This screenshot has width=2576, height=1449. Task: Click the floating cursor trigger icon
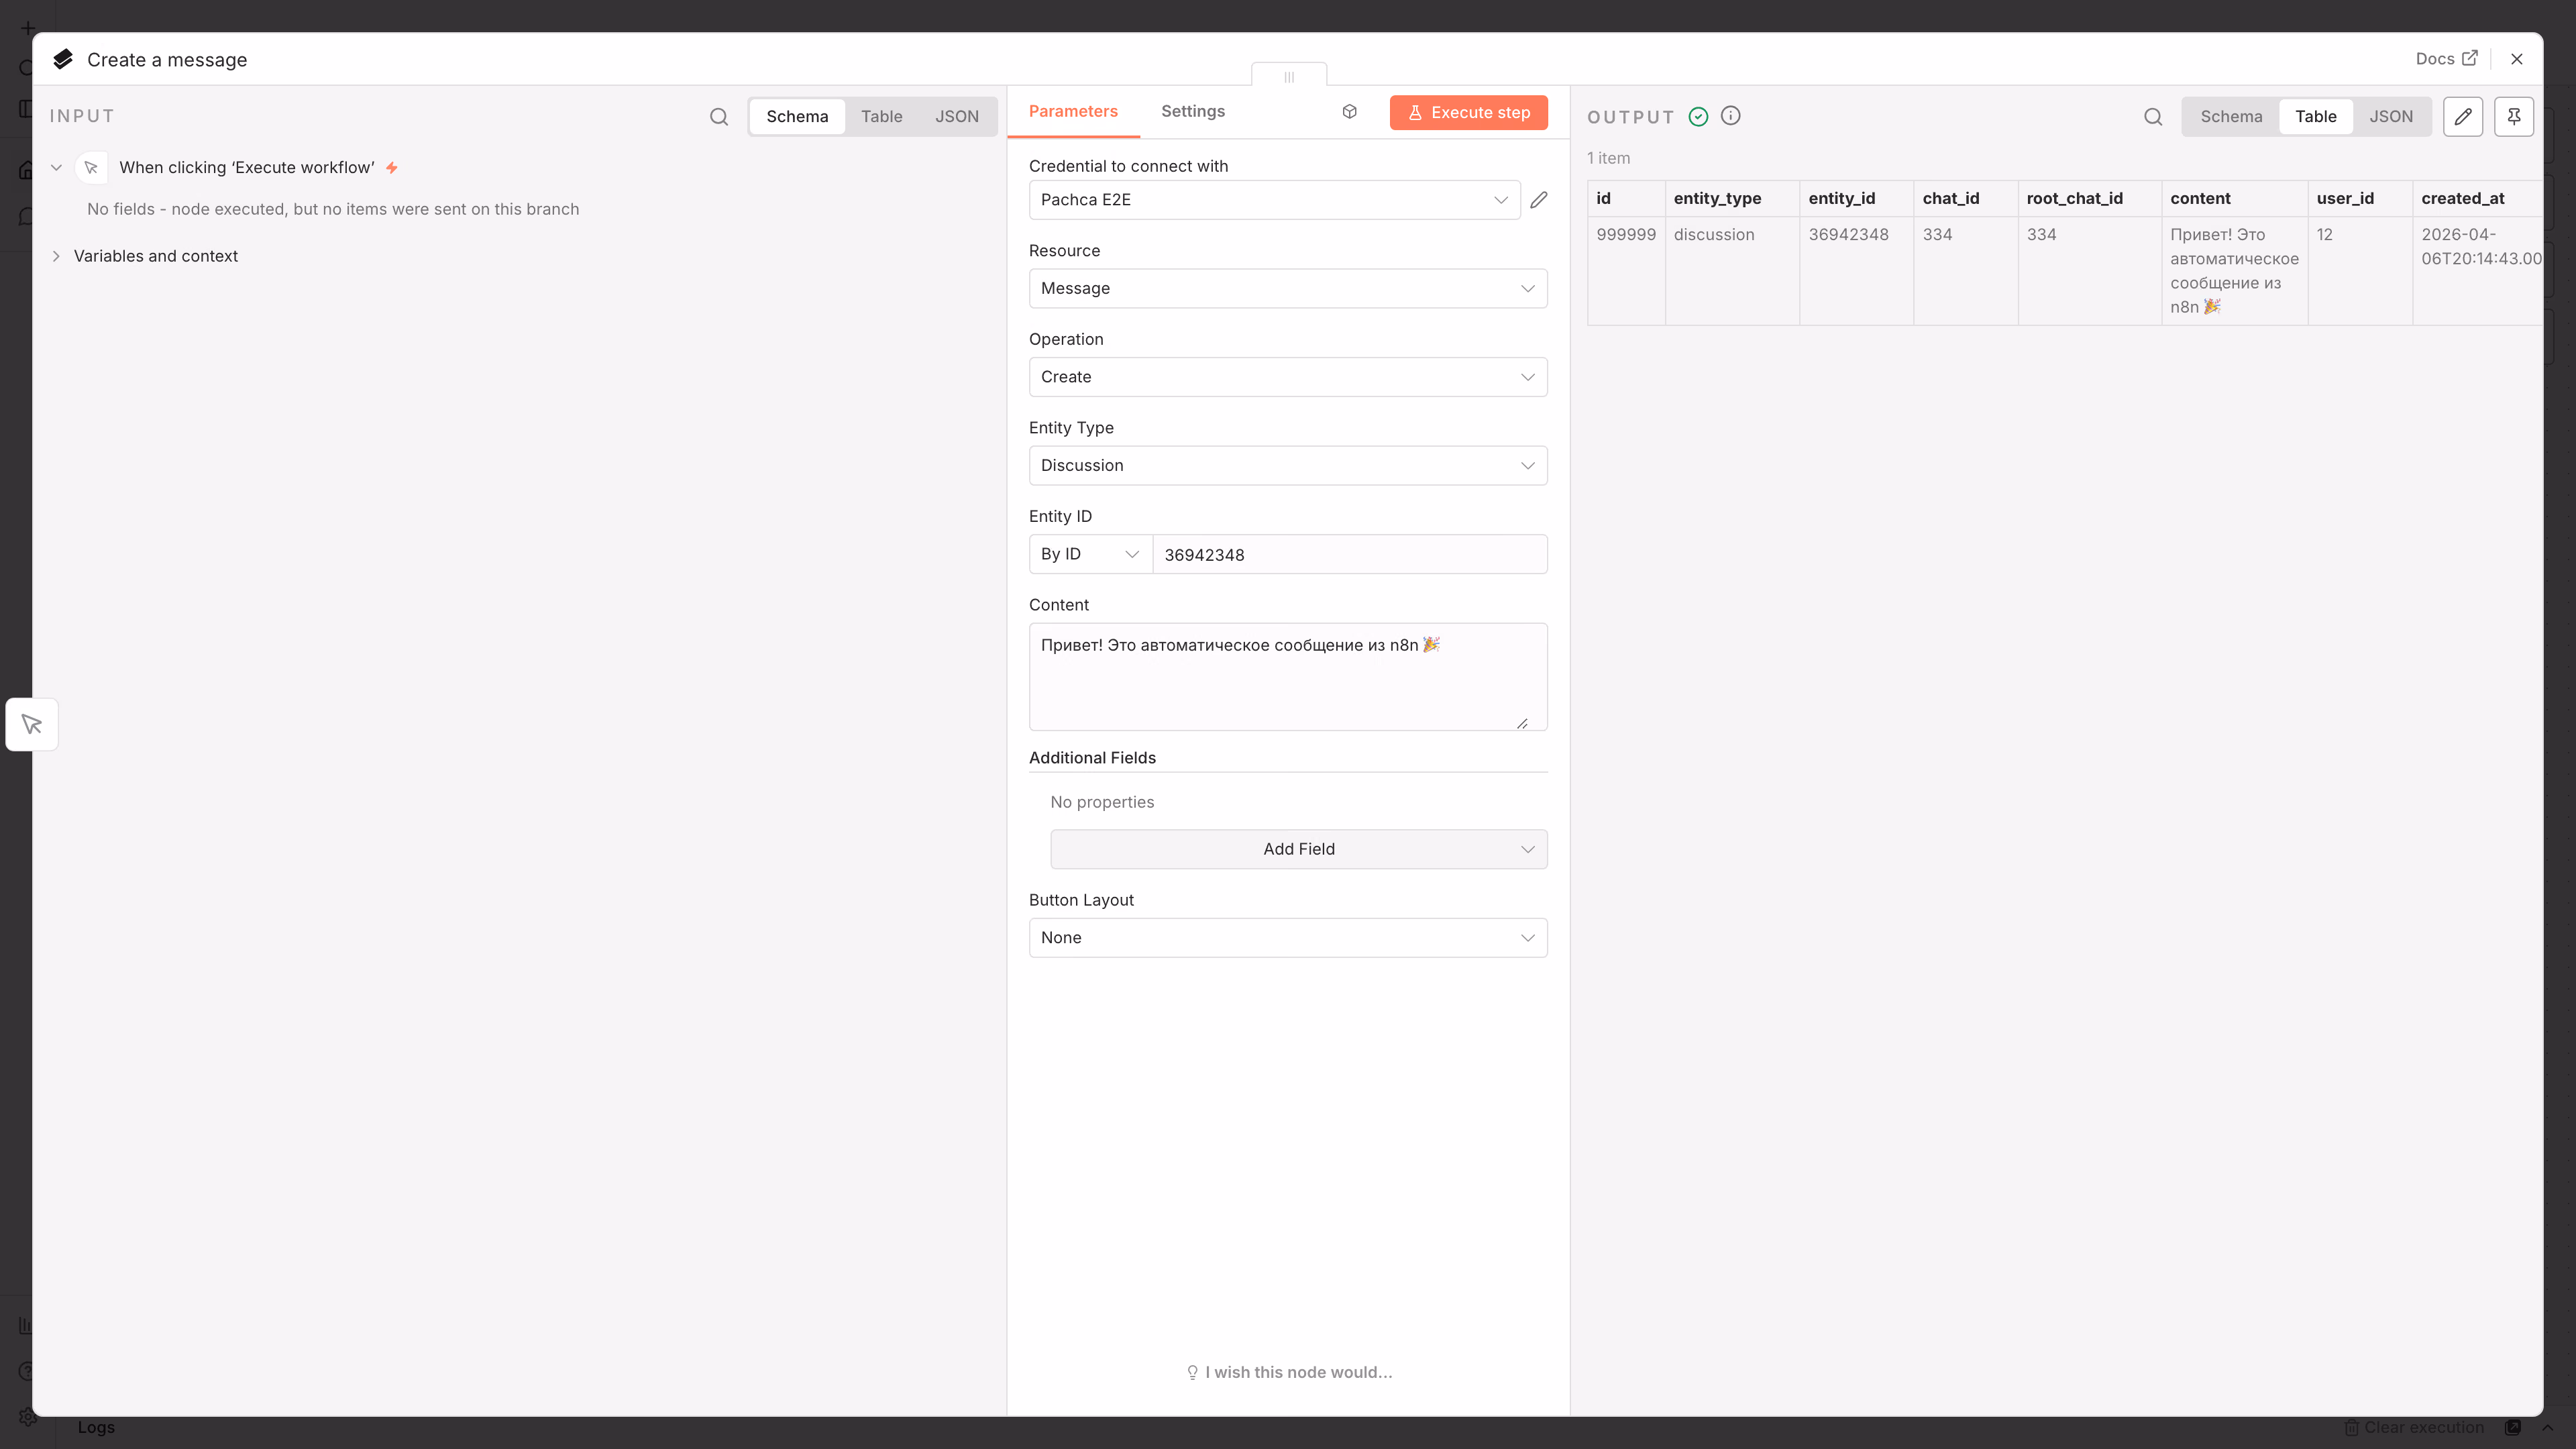[x=32, y=724]
